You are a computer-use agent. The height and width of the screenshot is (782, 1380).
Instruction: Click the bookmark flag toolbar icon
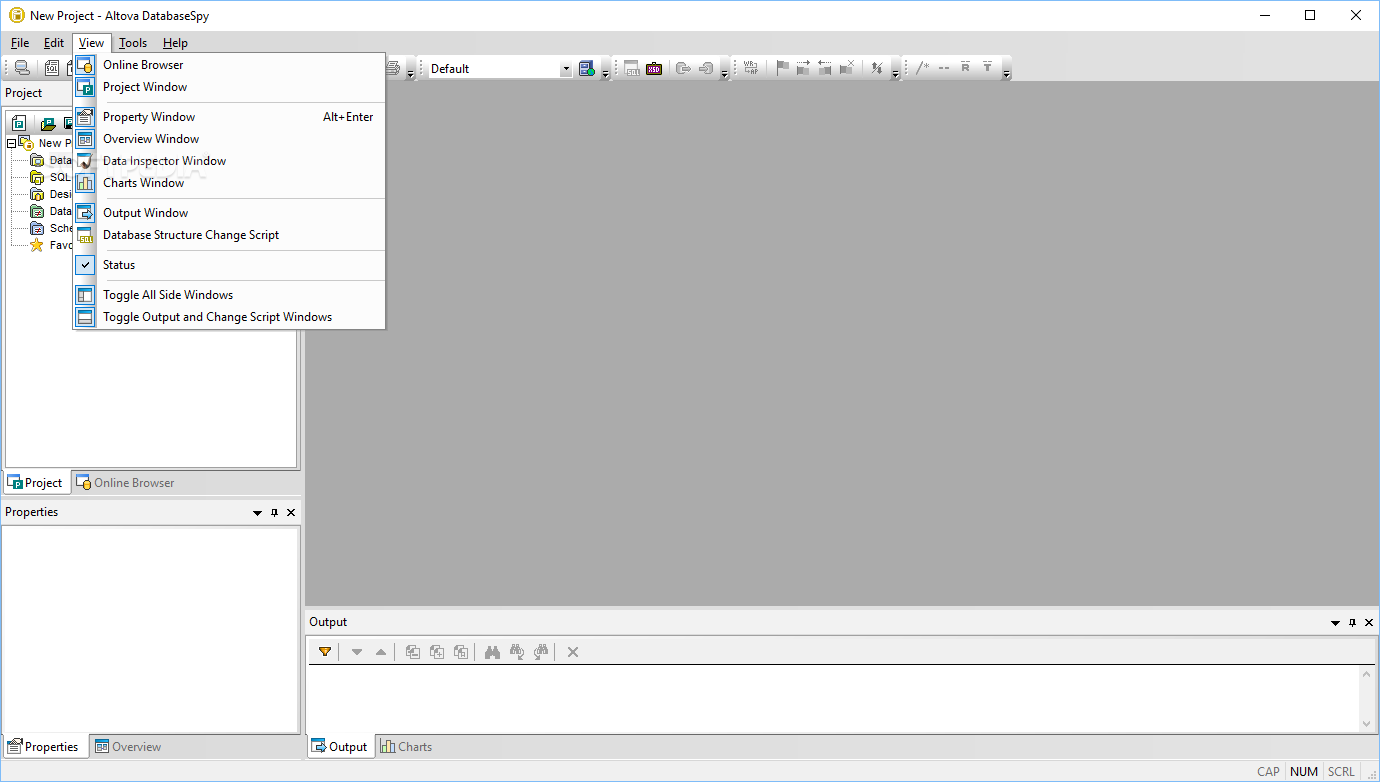pos(783,68)
